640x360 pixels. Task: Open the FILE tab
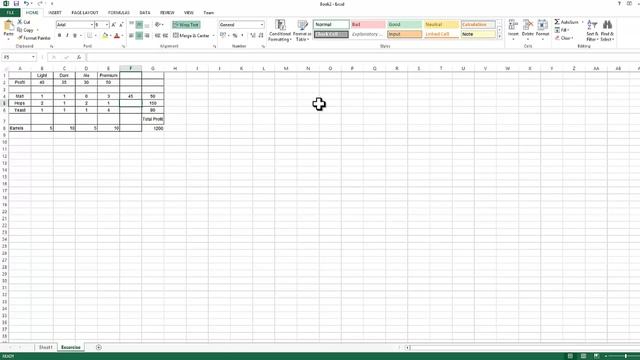pyautogui.click(x=10, y=13)
